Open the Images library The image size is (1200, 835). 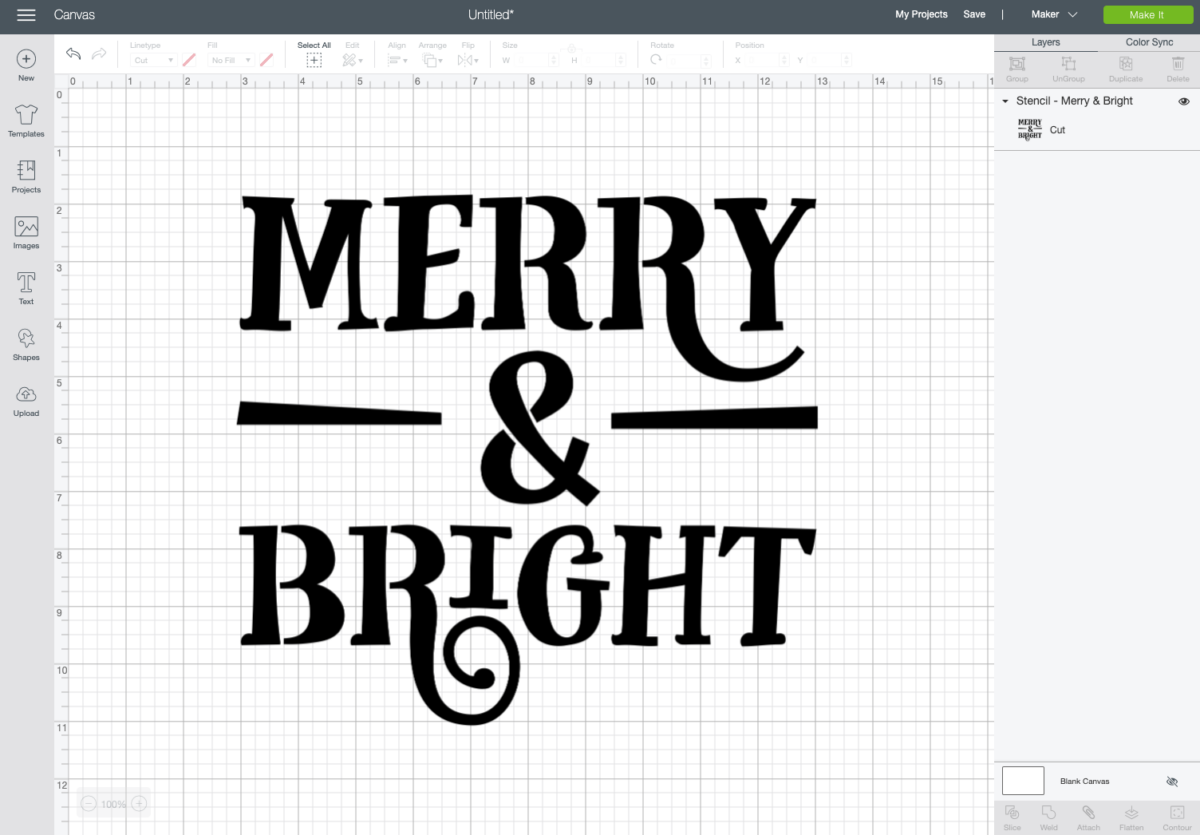pos(26,233)
